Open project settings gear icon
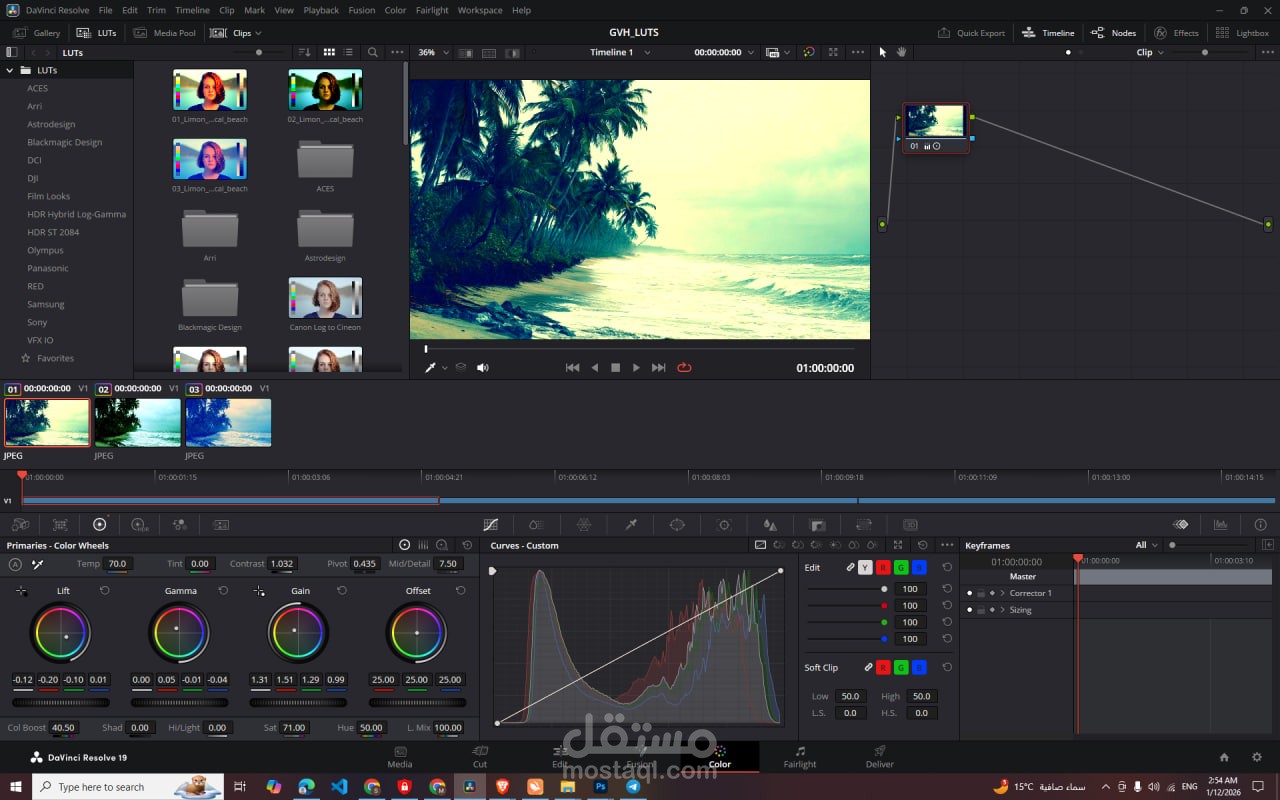1280x800 pixels. [x=1257, y=757]
